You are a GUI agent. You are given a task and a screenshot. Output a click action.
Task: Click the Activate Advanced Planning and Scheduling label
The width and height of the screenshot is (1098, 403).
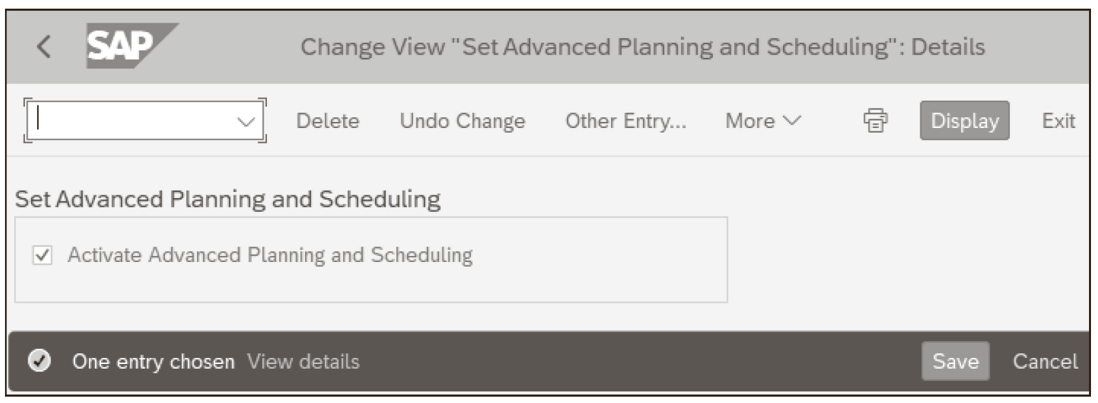click(x=270, y=255)
